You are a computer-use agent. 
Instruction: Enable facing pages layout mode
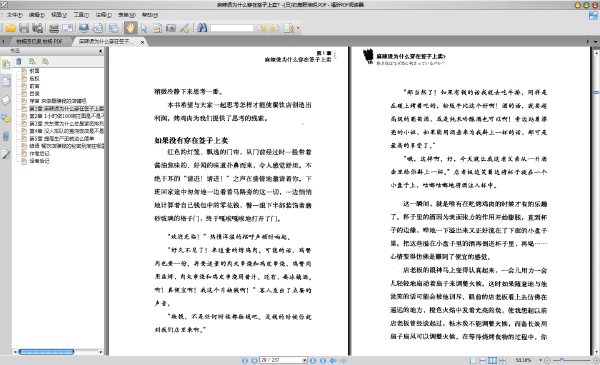point(492,360)
